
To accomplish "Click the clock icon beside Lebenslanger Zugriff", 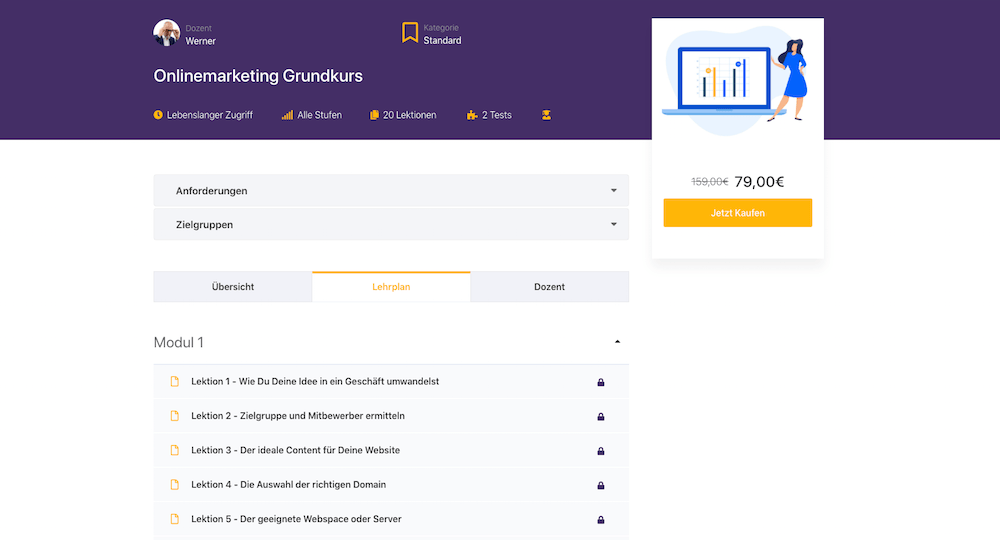I will tap(158, 115).
